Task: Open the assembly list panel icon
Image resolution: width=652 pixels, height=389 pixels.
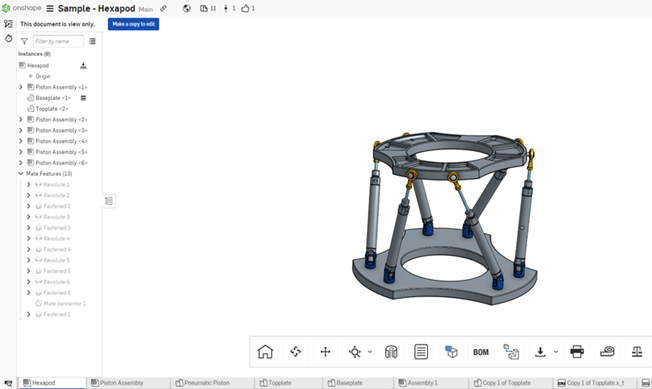Action: pyautogui.click(x=8, y=24)
